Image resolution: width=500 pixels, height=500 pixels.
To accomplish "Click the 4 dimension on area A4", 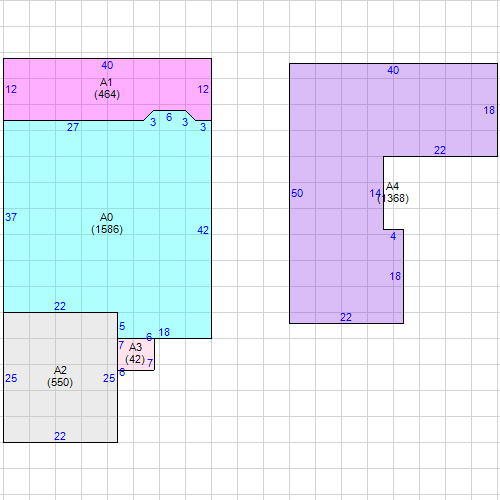I will pyautogui.click(x=393, y=236).
